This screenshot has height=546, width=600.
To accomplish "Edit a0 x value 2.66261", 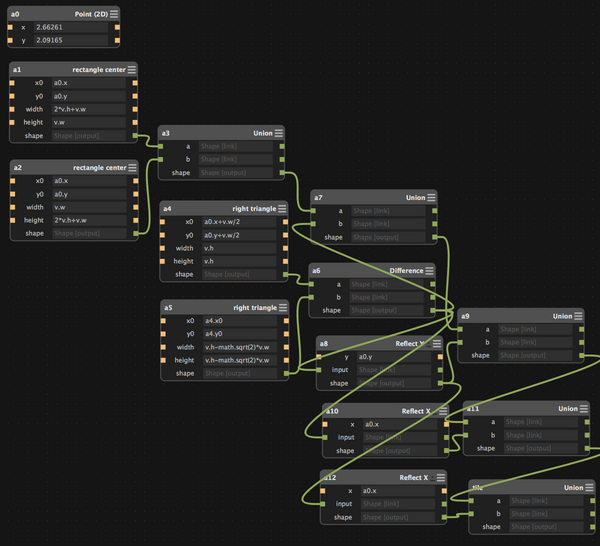I will pos(71,27).
